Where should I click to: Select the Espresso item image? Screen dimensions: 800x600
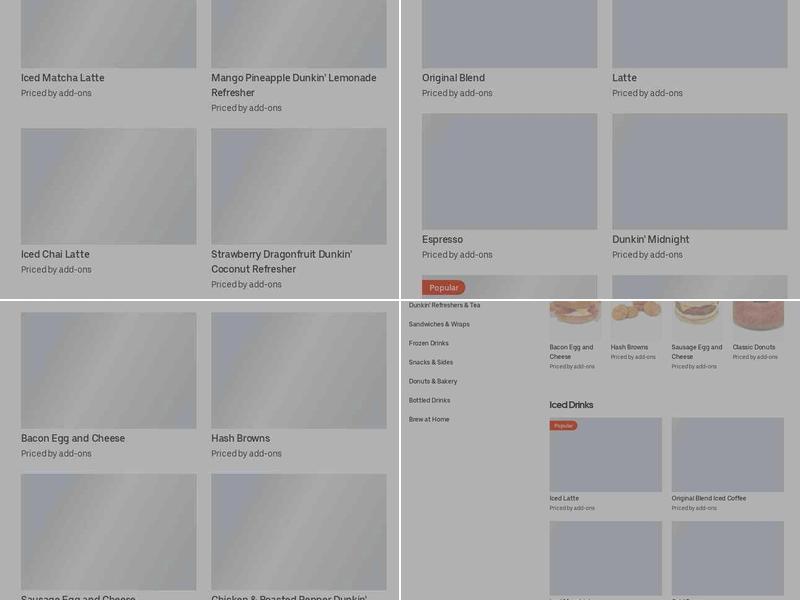[x=509, y=171]
